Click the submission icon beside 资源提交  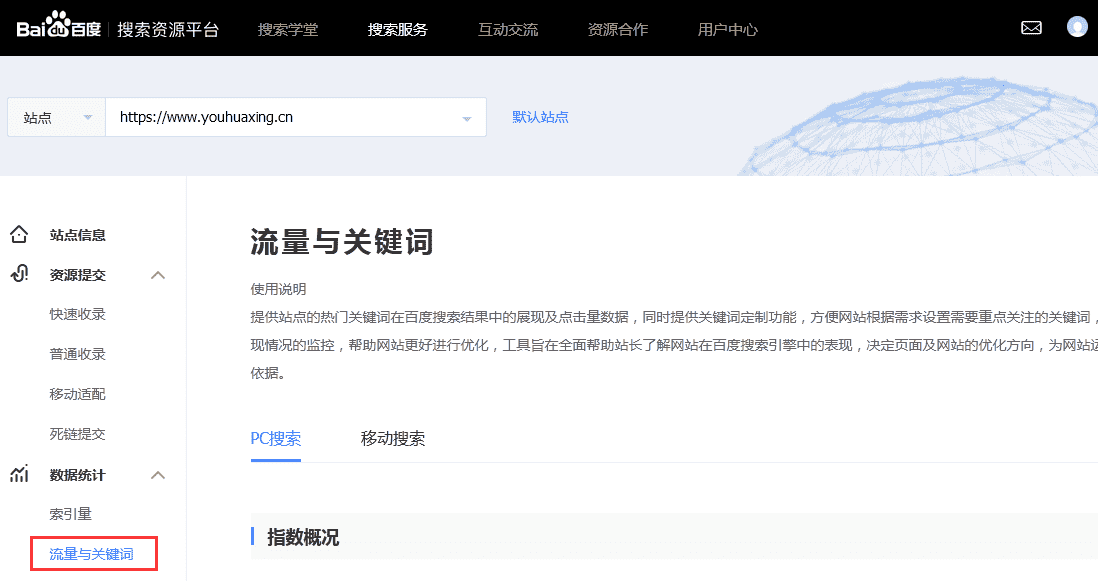tap(20, 274)
